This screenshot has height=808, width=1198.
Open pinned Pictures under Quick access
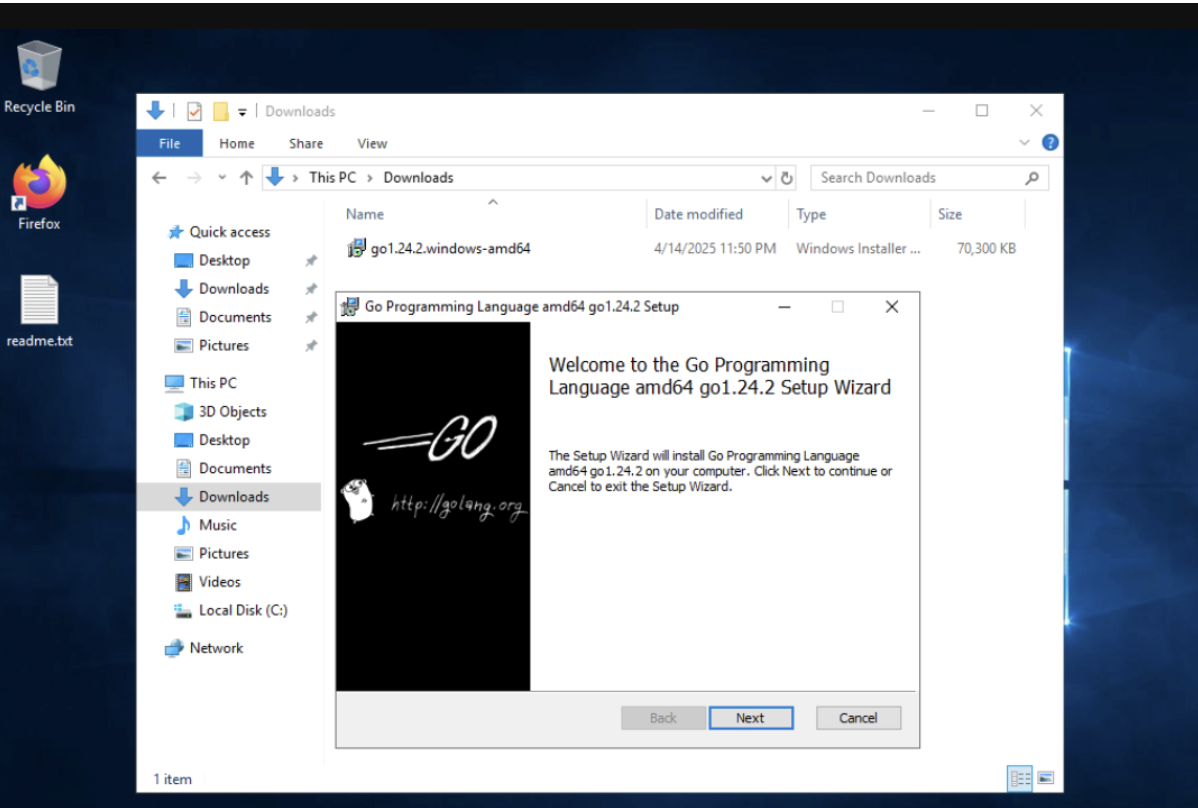click(x=223, y=345)
